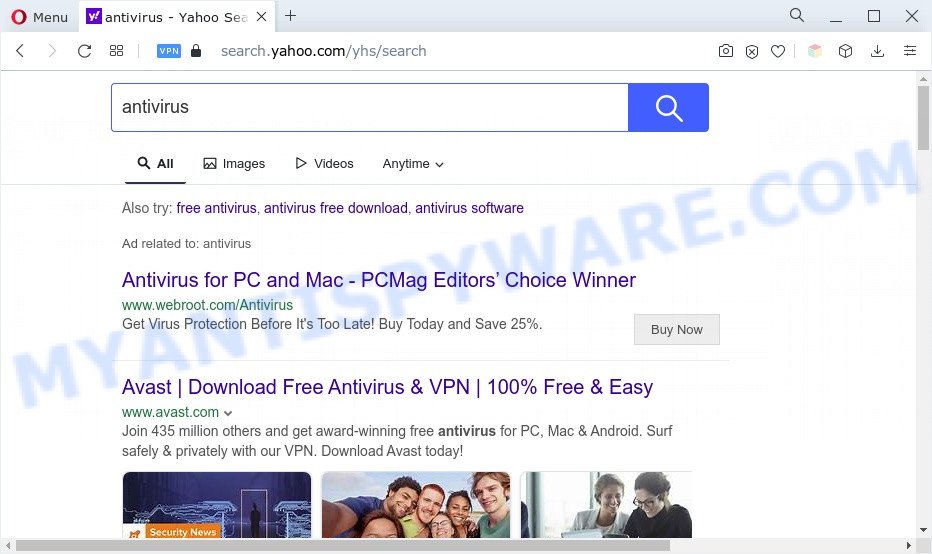Screen dimensions: 932x554
Task: Visit www.avast.com green URL
Action: [x=171, y=412]
